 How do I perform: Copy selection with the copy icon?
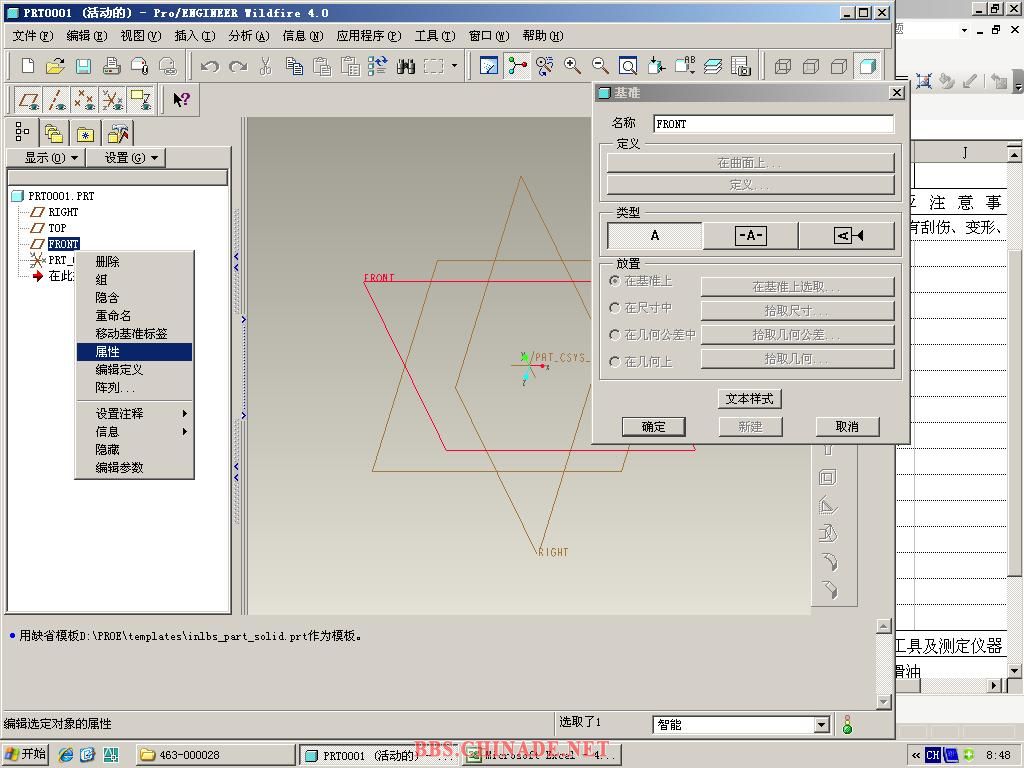[294, 66]
